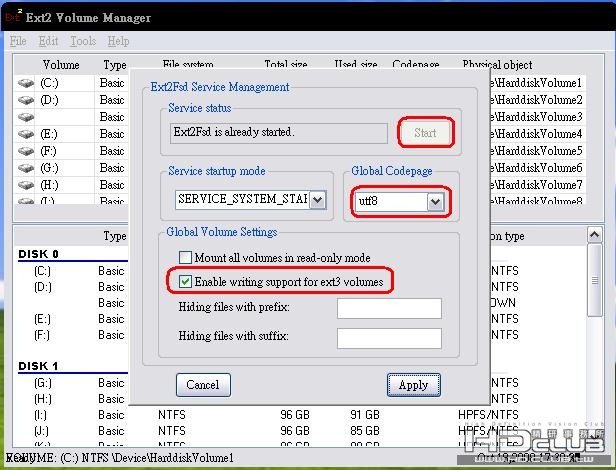Click the G: drive icon in volume list
Screen dimensions: 616x470
point(26,168)
